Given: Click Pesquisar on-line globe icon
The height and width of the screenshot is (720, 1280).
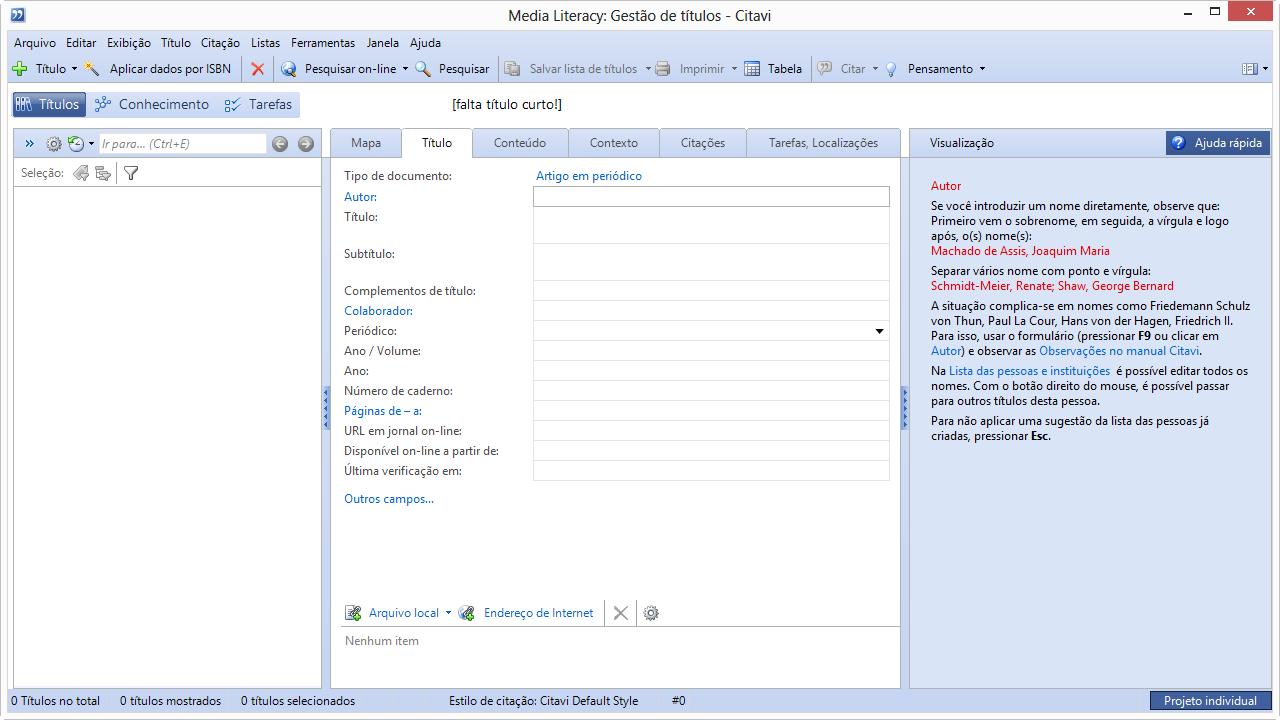Looking at the screenshot, I should coord(289,69).
